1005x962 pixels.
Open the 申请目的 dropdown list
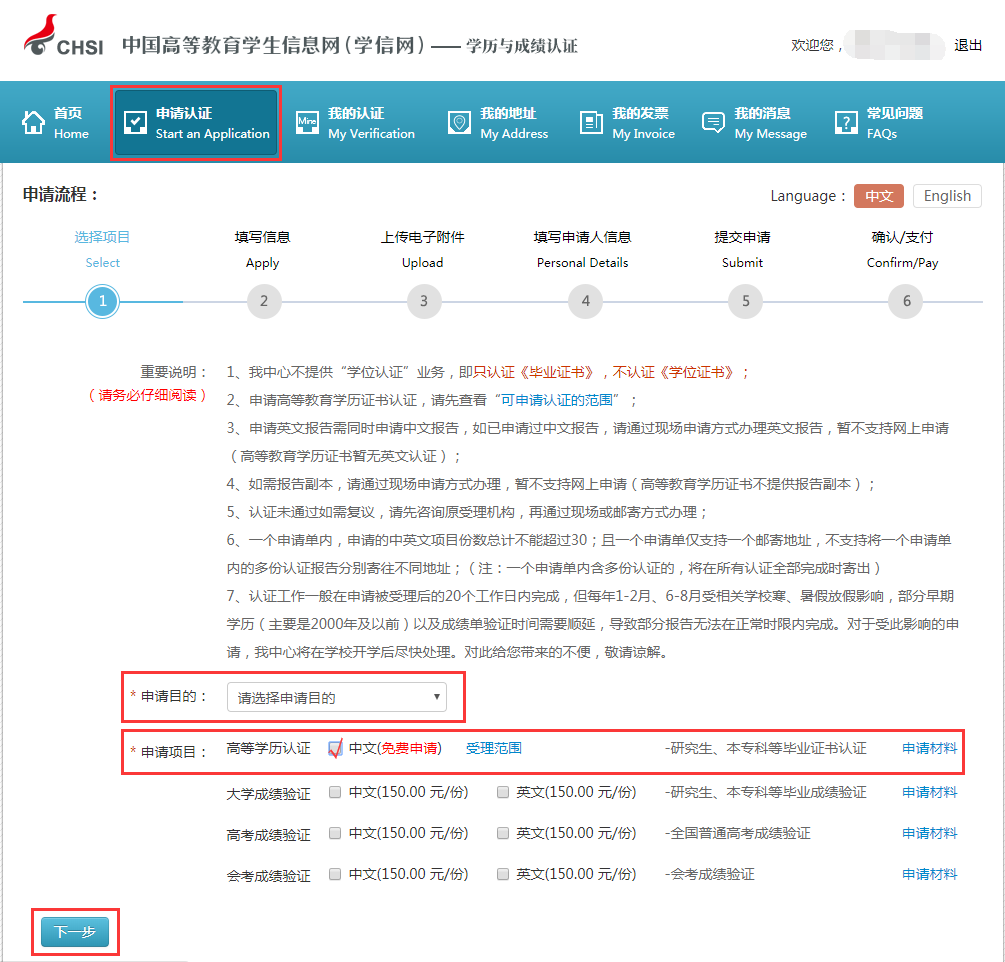[x=336, y=697]
